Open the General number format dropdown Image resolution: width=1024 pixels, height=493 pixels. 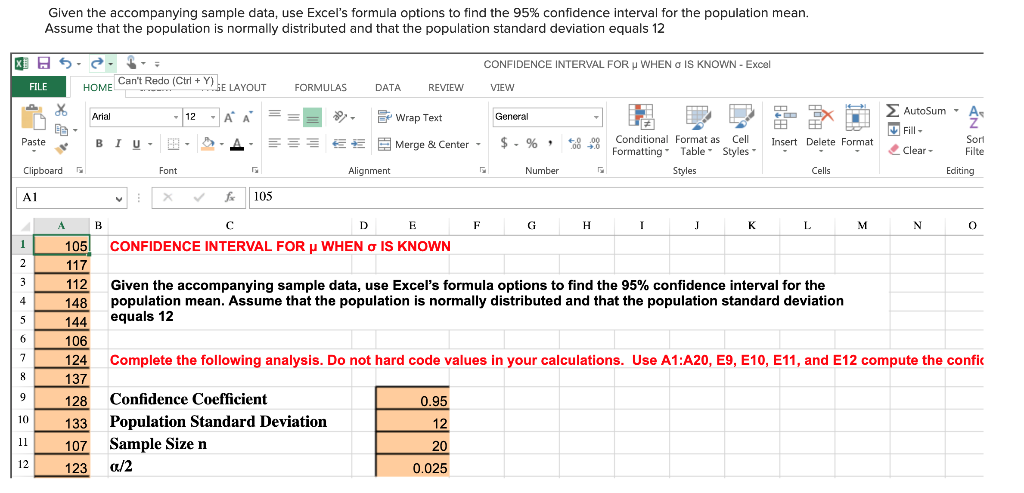(596, 117)
